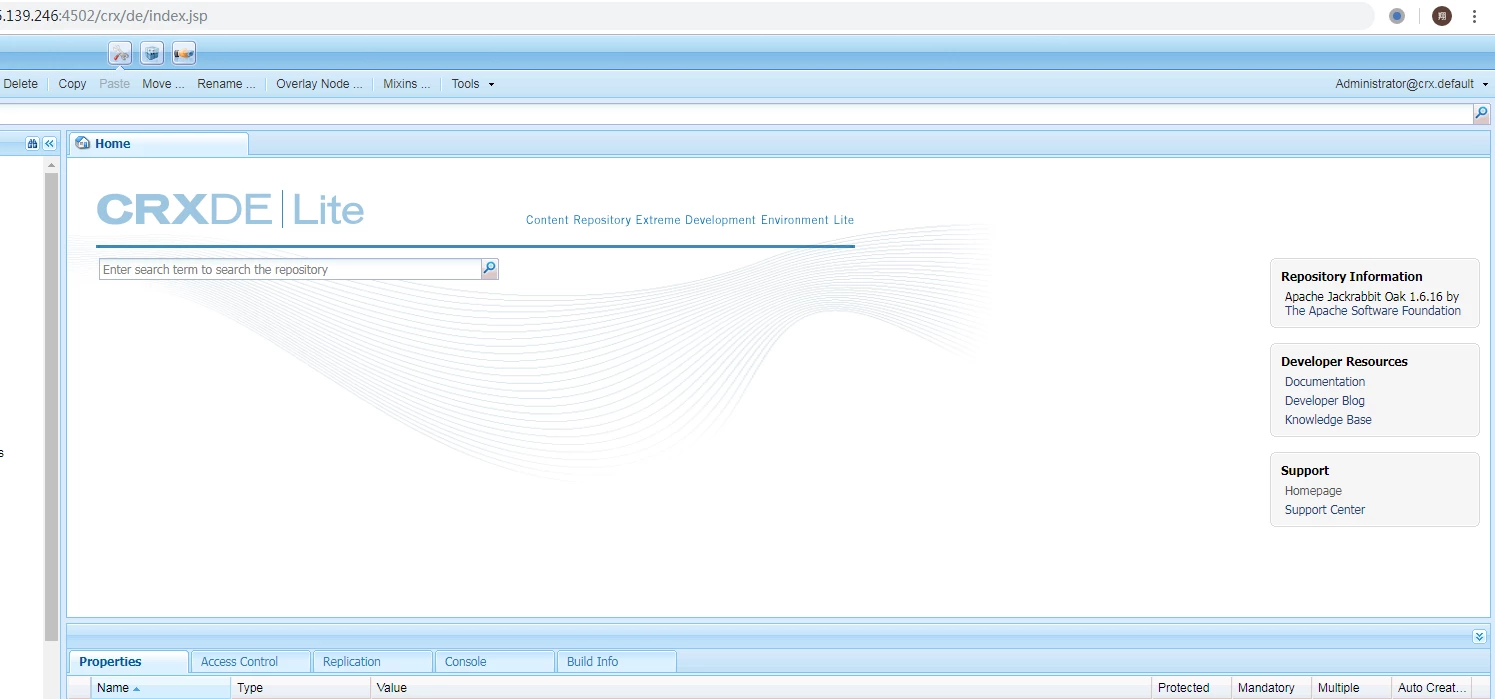1495x699 pixels.
Task: Open The Apache Software Foundation link
Action: click(x=1372, y=311)
